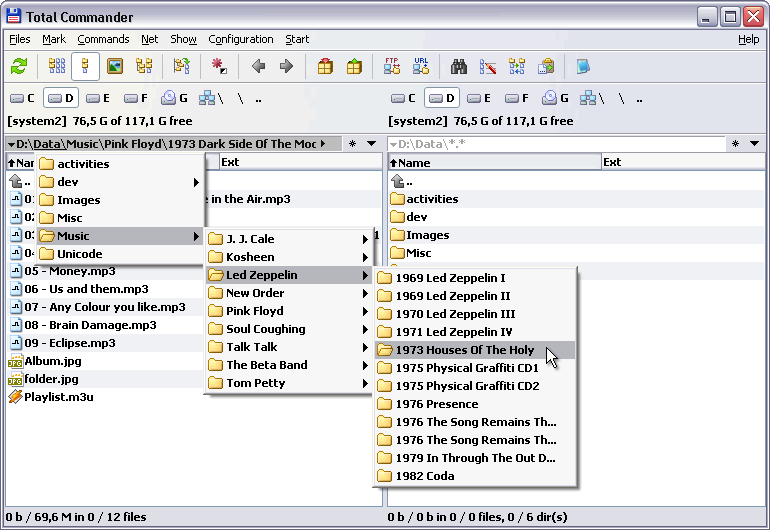Viewport: 770px width, 530px height.
Task: Click the URL download toolbar icon
Action: pyautogui.click(x=421, y=67)
